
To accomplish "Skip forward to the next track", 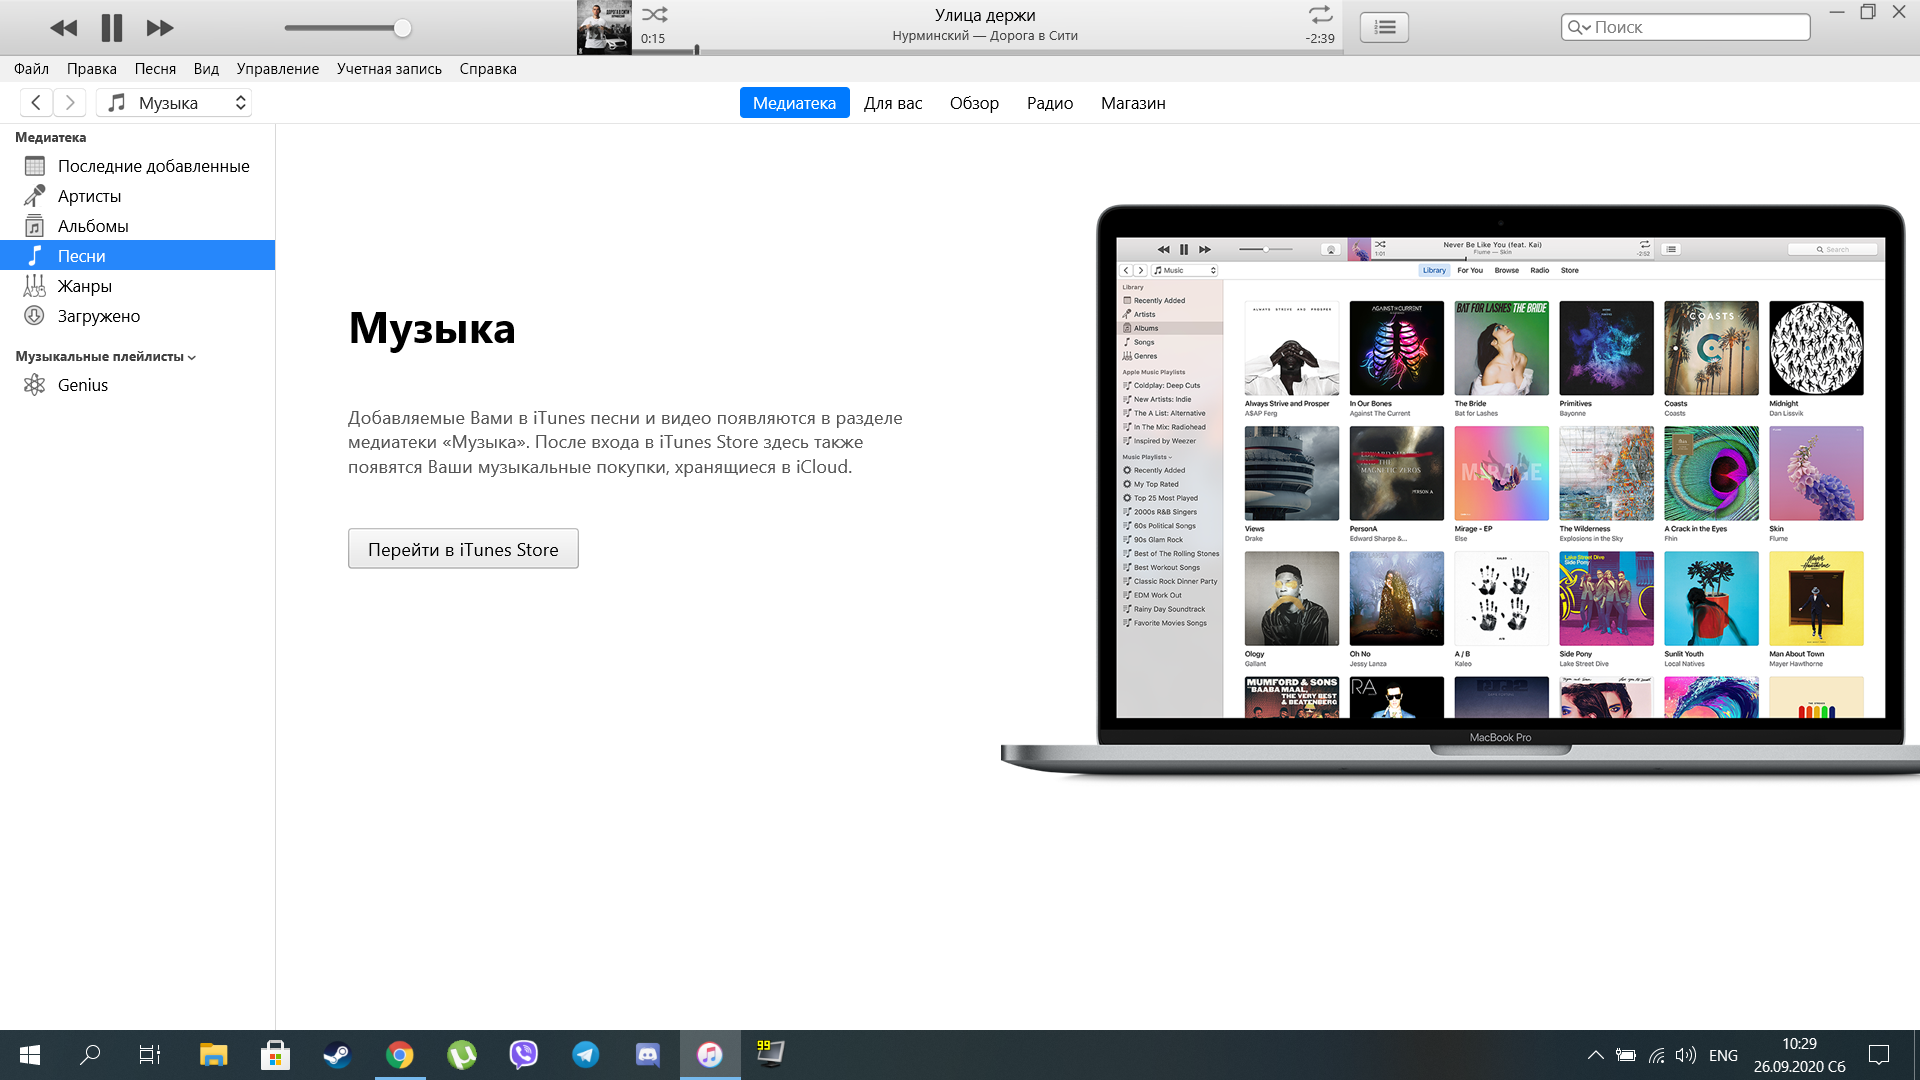I will click(x=160, y=28).
